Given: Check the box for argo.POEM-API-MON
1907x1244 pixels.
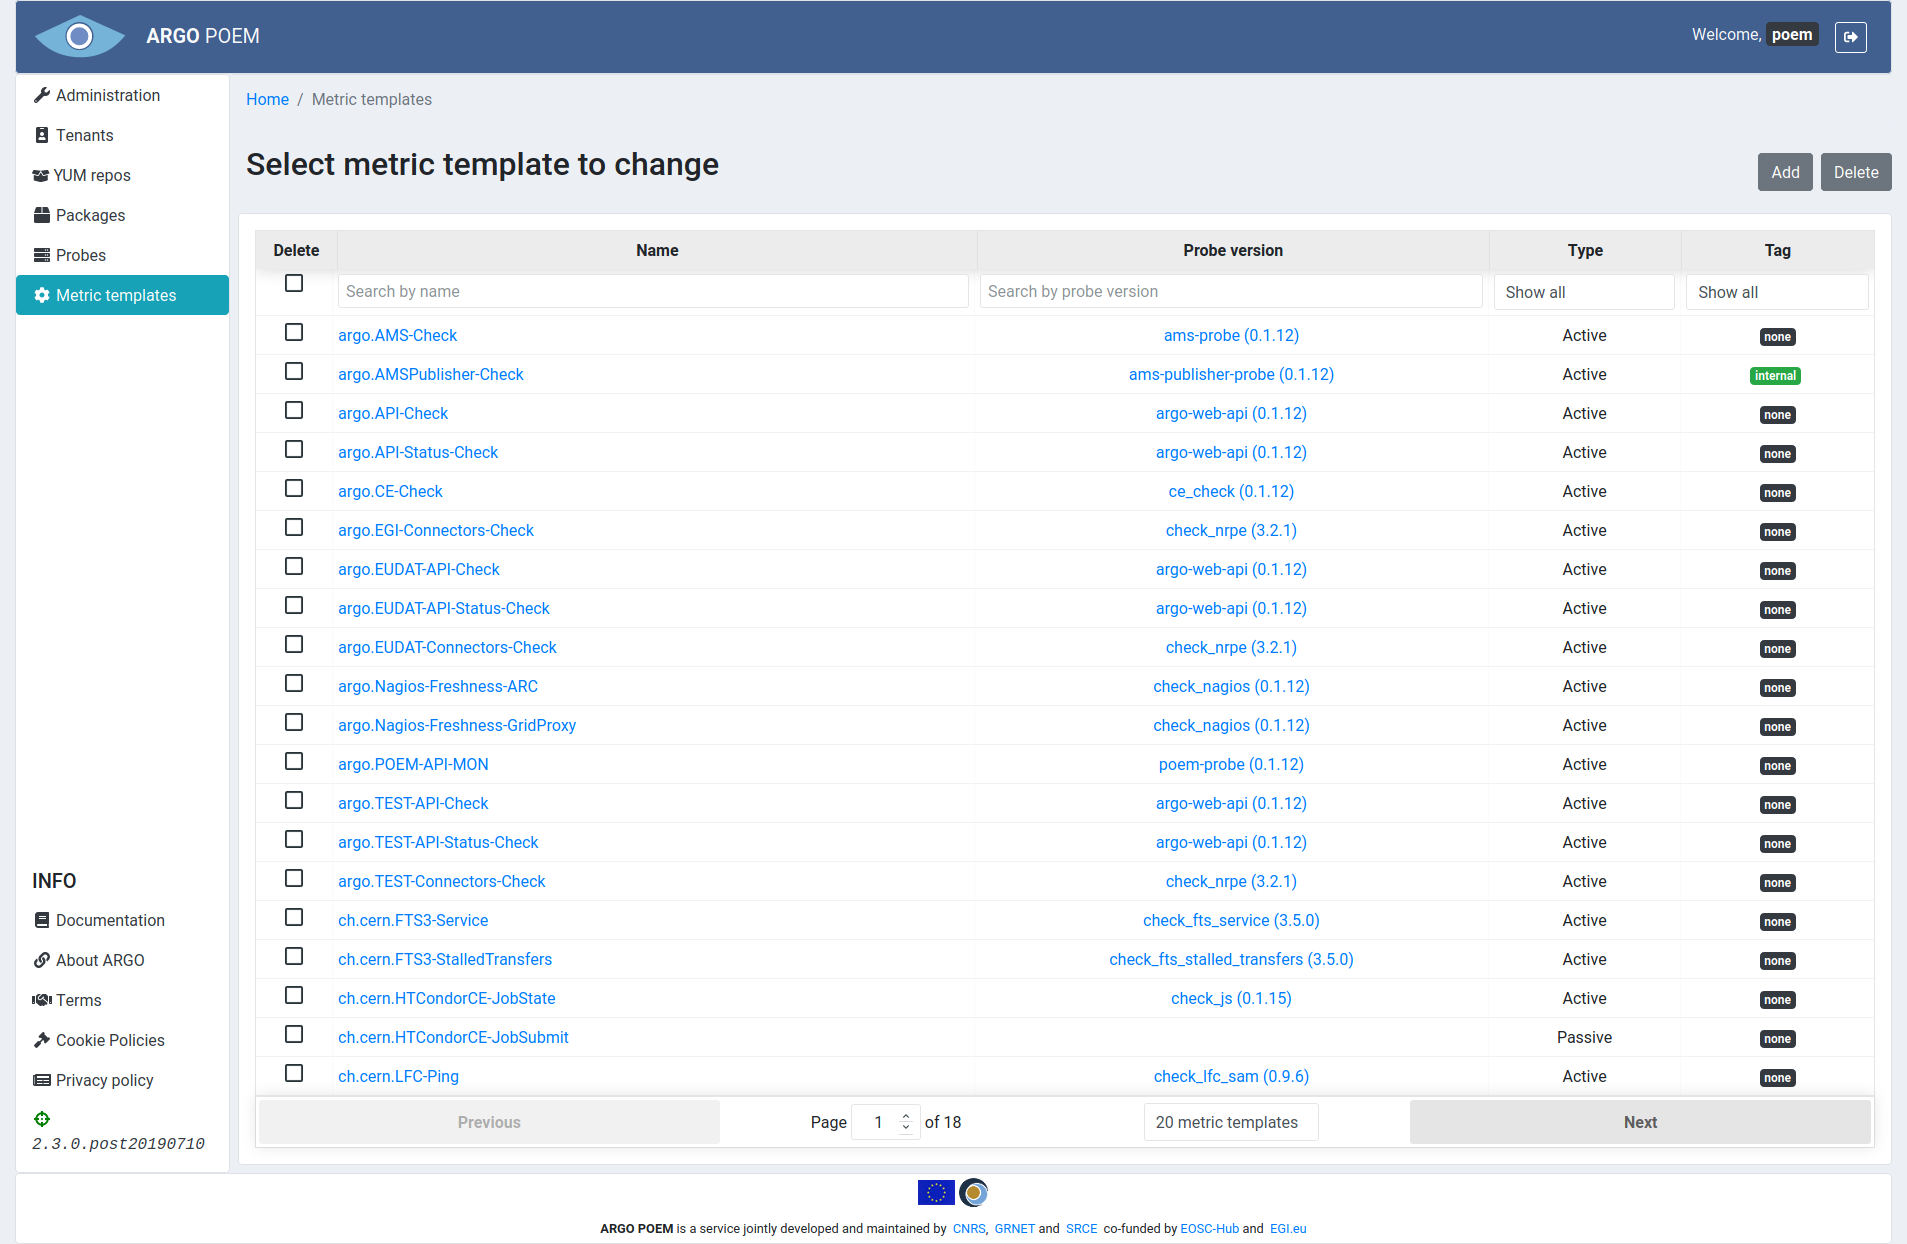Looking at the screenshot, I should (294, 761).
